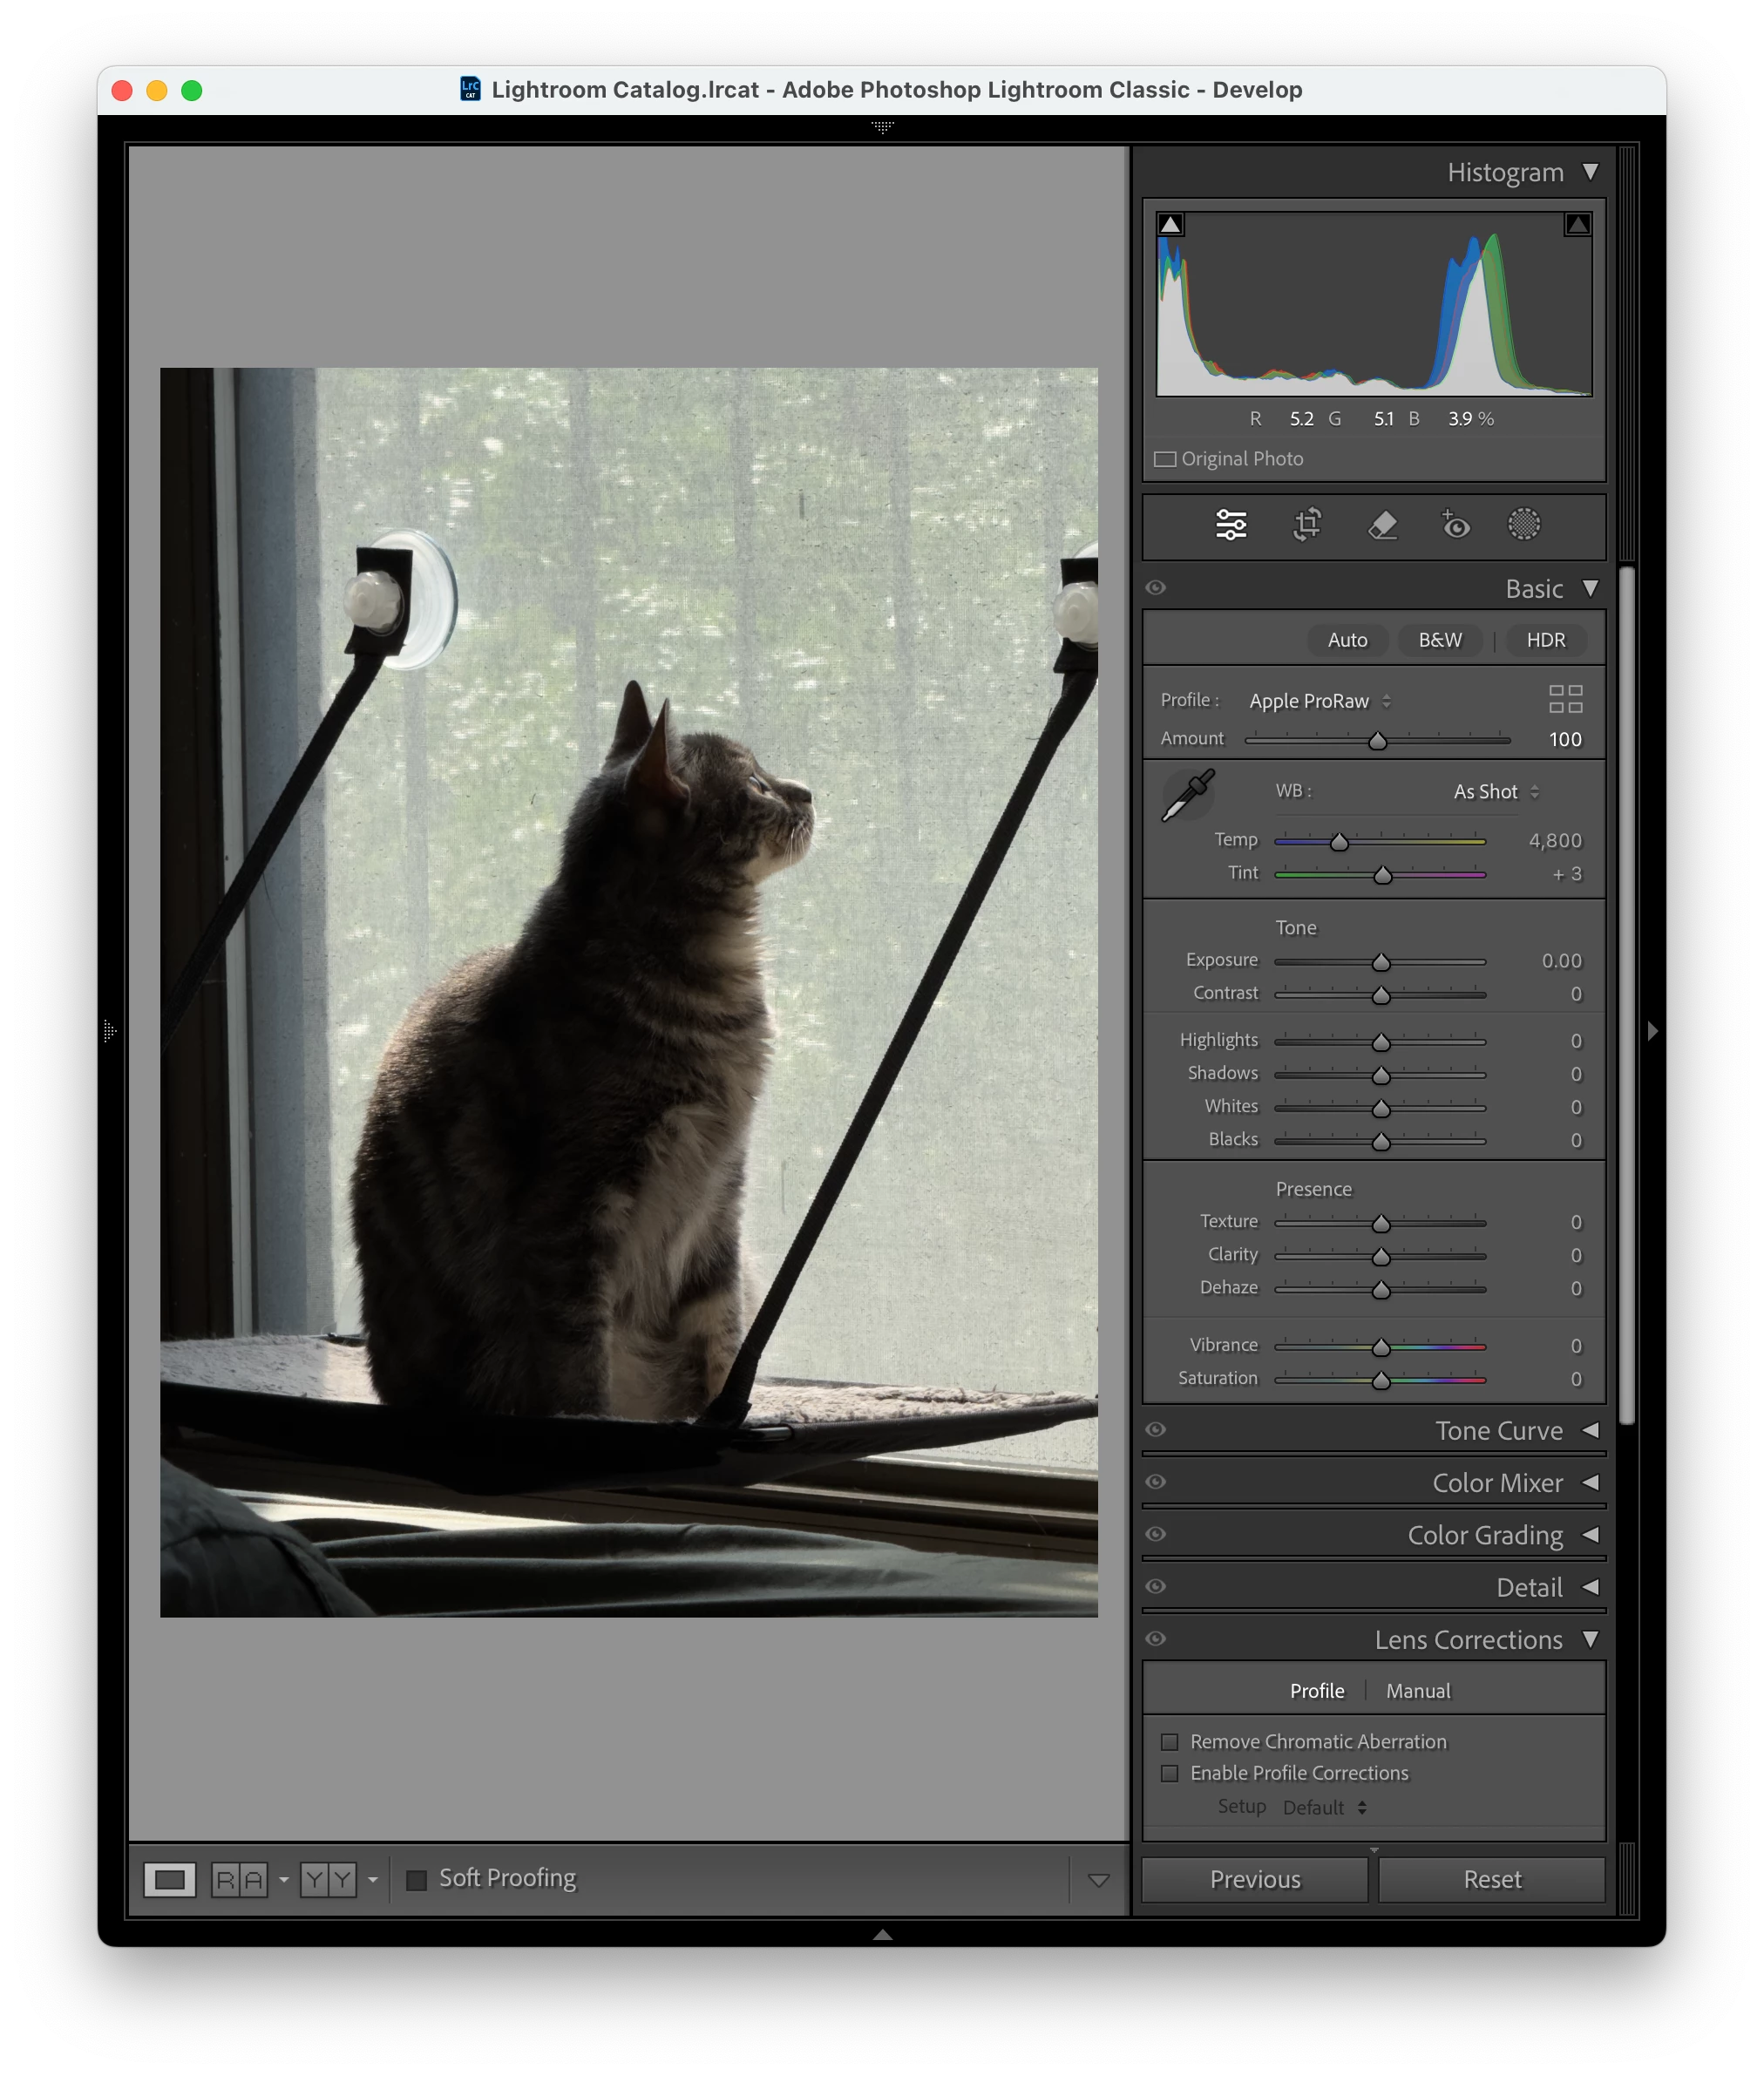This screenshot has height=2076, width=1764.
Task: Select the Healing eraser tool
Action: 1382,524
